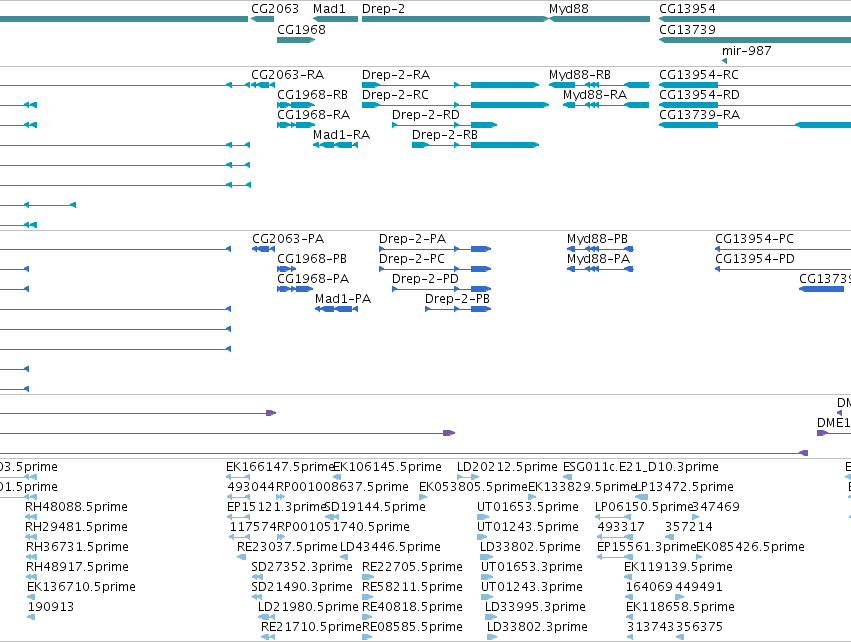
Task: Select protein Myd88-PB
Action: [x=597, y=239]
